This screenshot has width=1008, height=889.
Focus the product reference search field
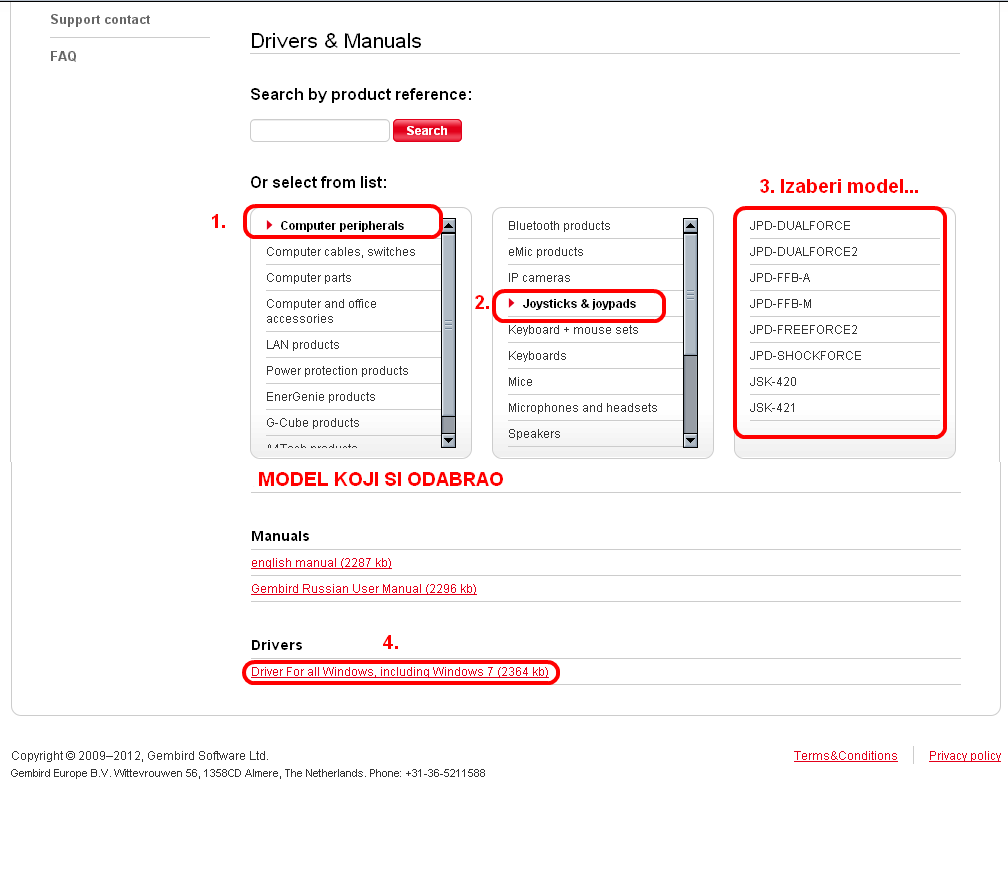pyautogui.click(x=320, y=130)
